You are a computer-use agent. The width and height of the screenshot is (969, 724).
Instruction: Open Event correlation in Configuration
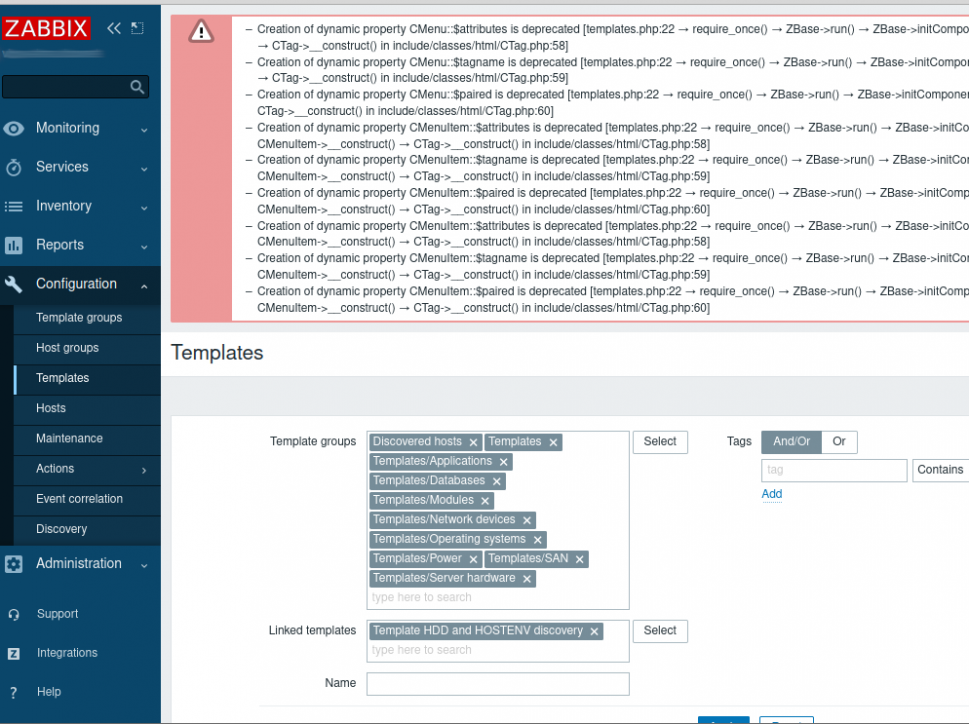79,499
